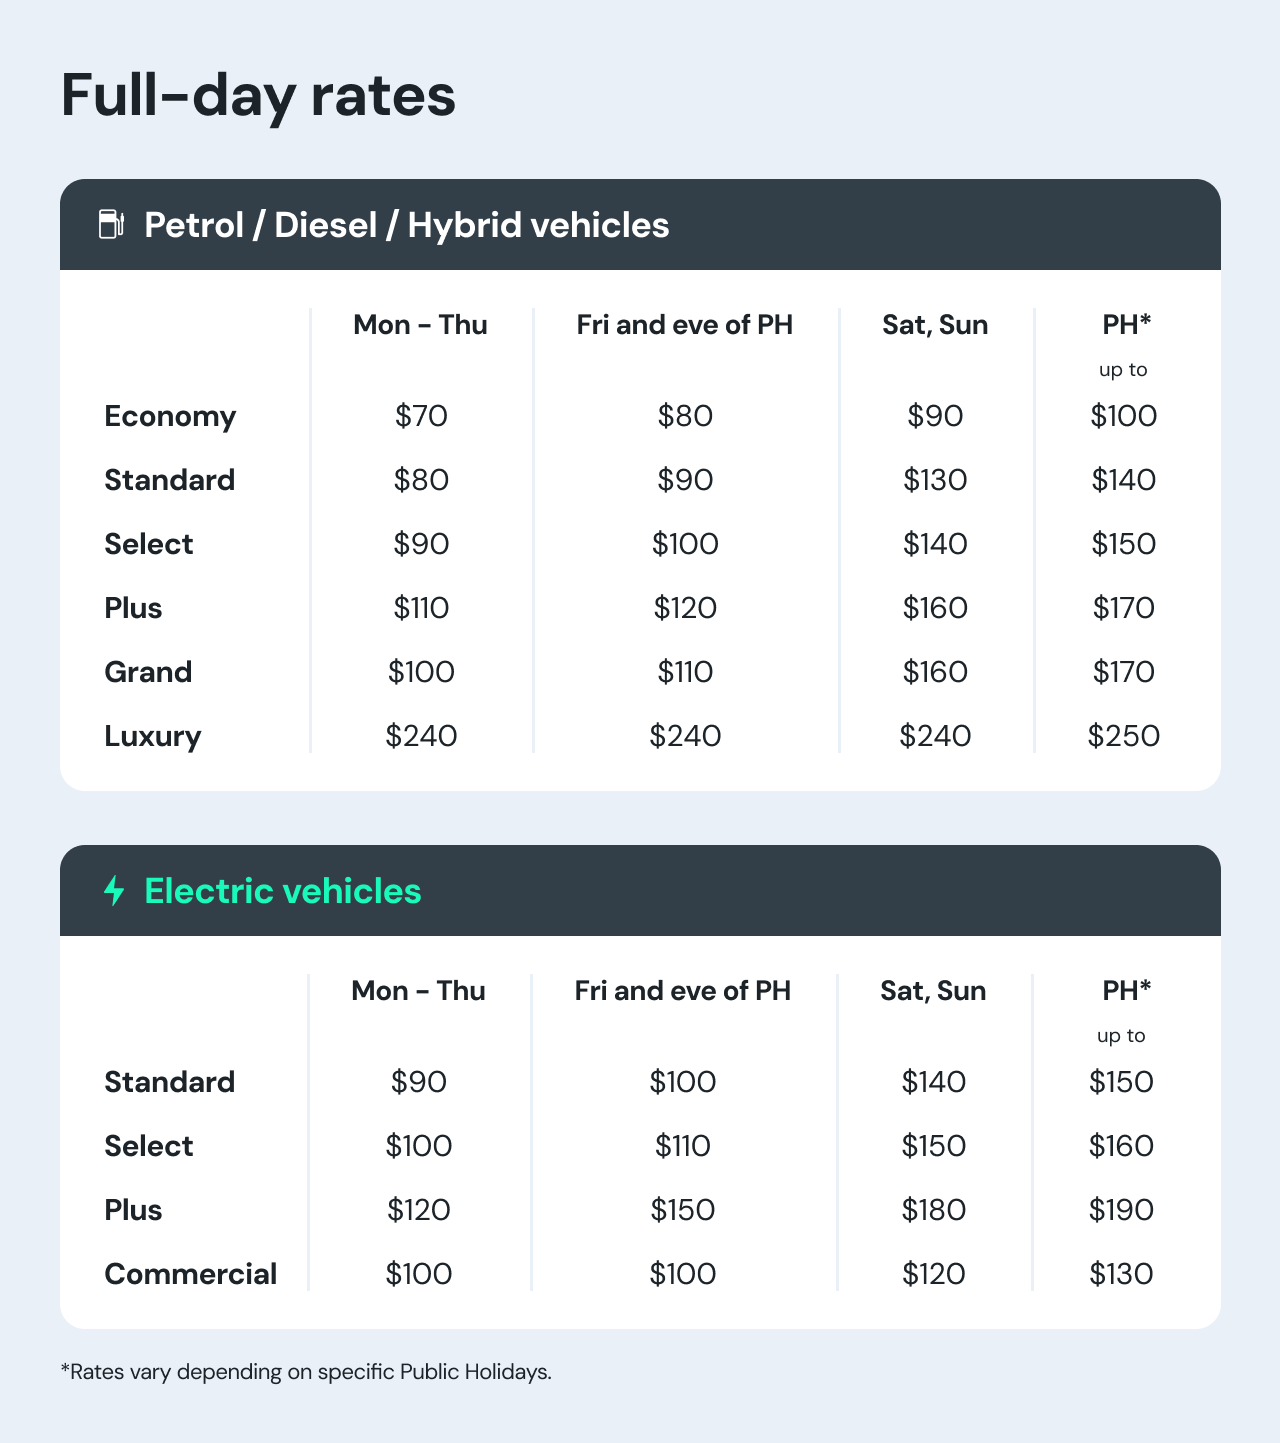Click the electric table PH* header
1280x1443 pixels.
1127,991
